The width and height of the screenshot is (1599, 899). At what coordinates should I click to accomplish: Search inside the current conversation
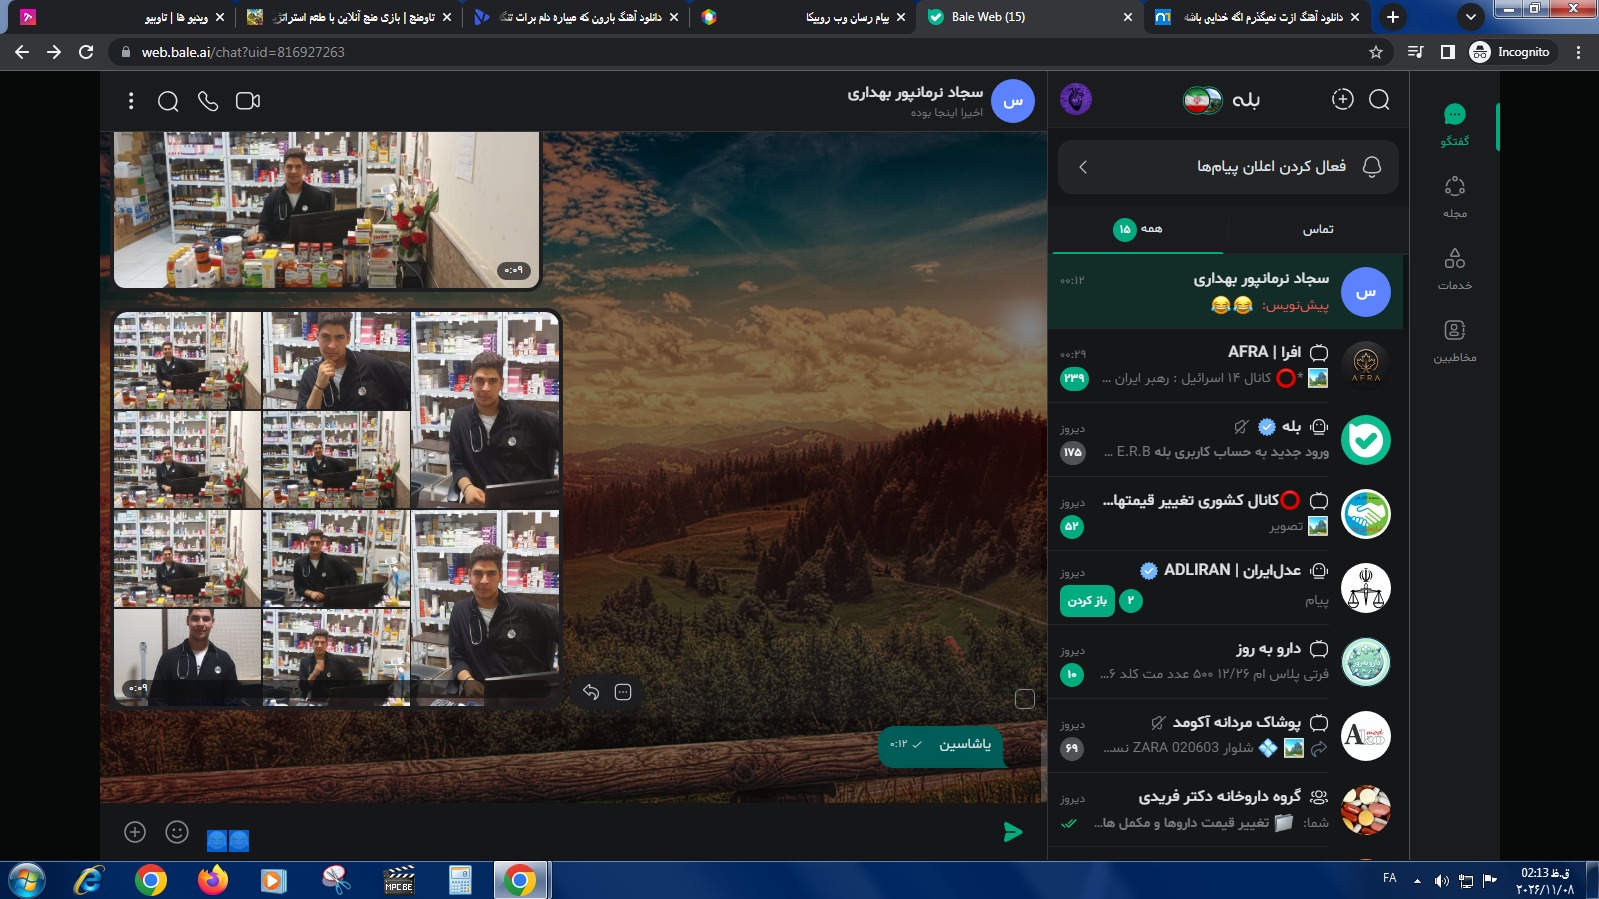tap(168, 101)
